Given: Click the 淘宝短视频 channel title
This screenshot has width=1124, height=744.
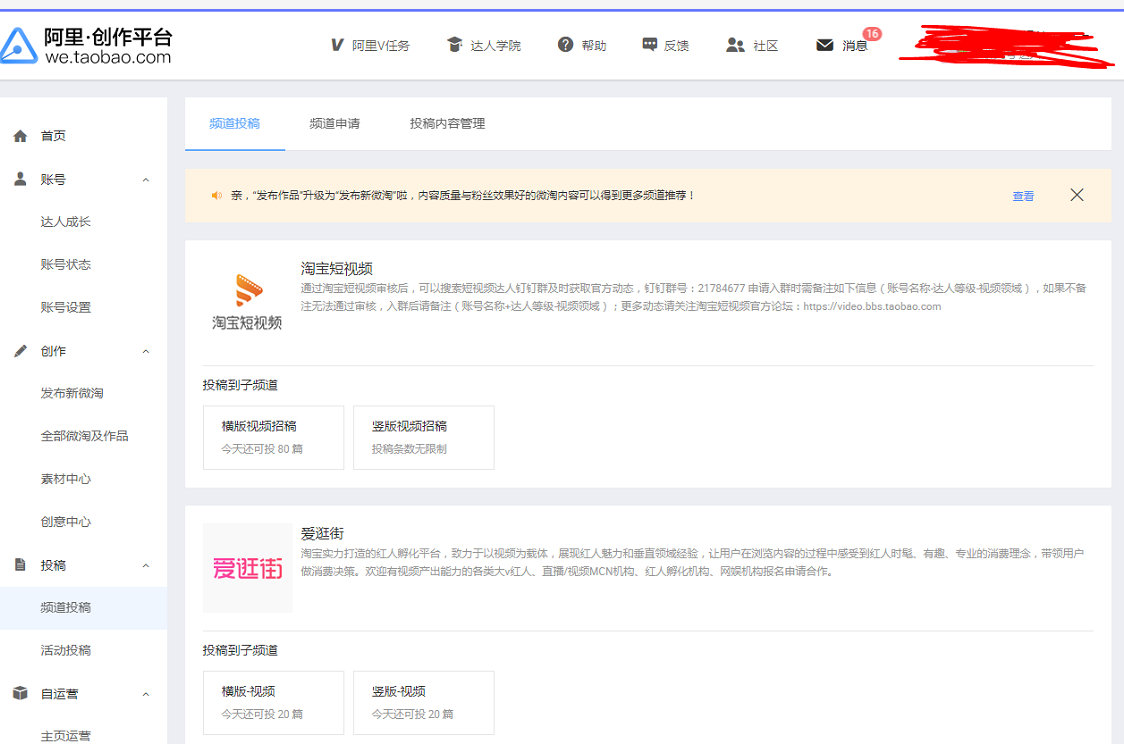Looking at the screenshot, I should (x=337, y=269).
